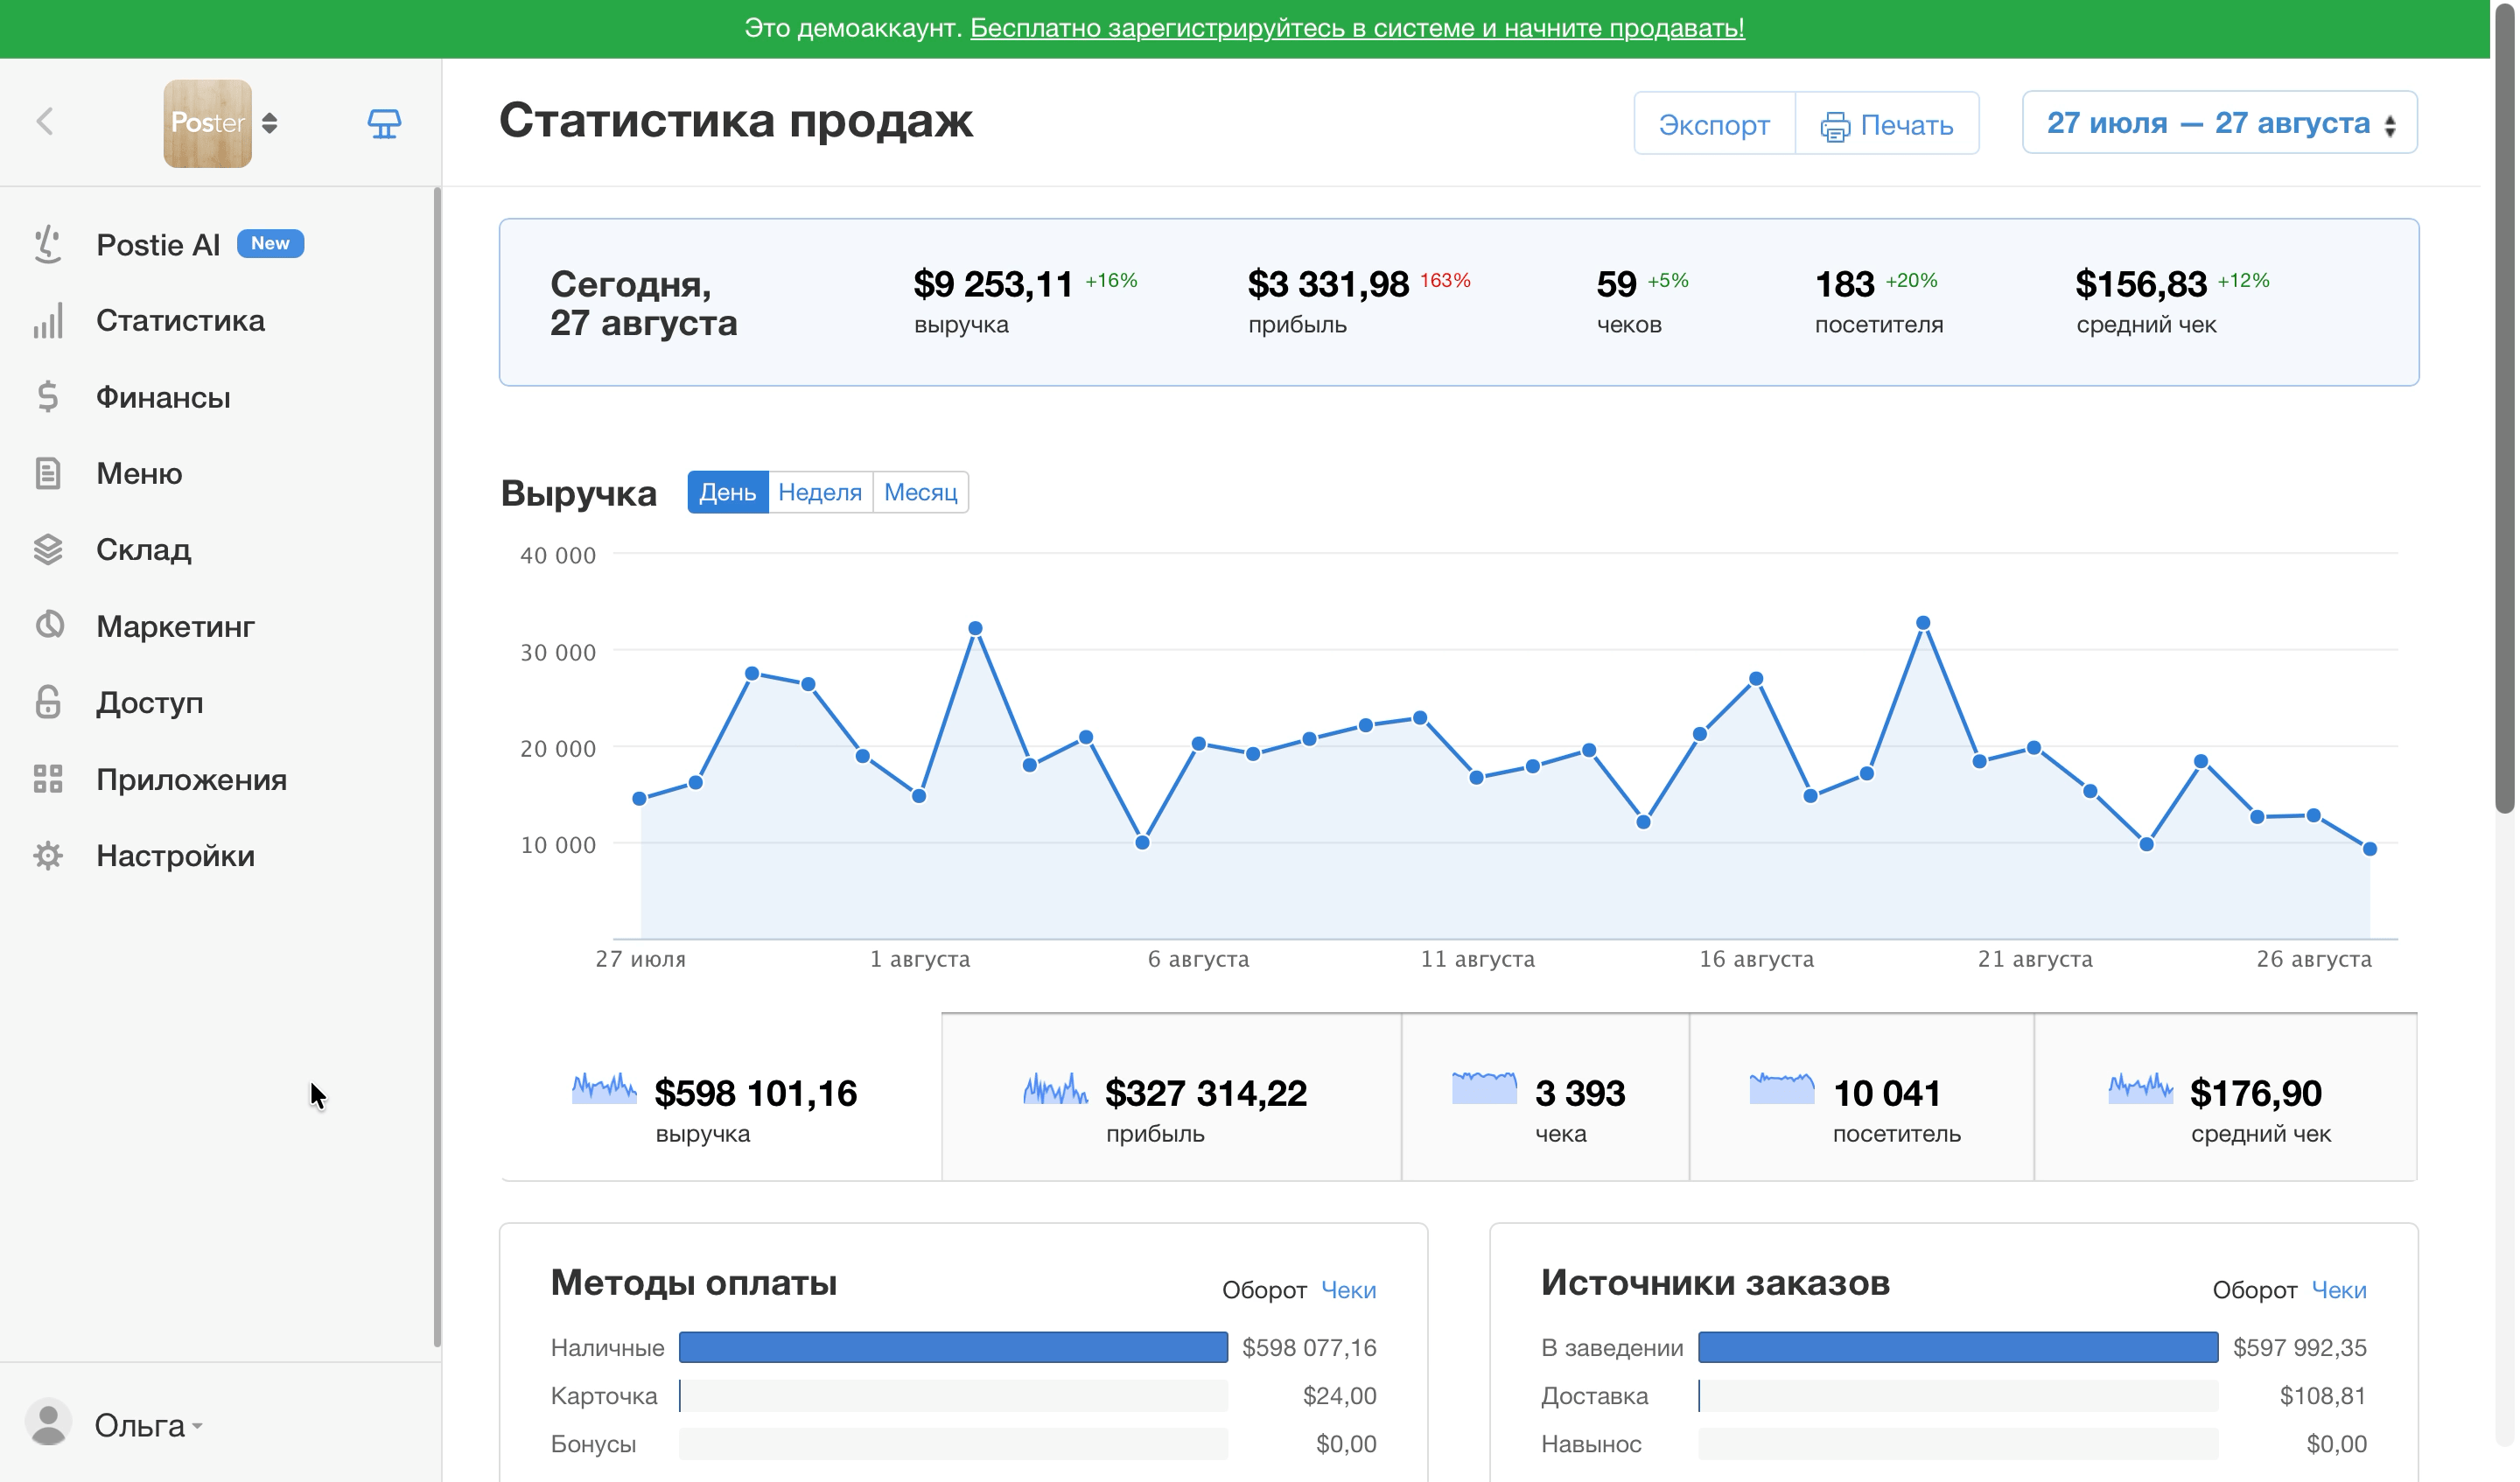Select the $327 314,22 прибыль metric tab
Viewport: 2520px width, 1482px height.
1171,1098
